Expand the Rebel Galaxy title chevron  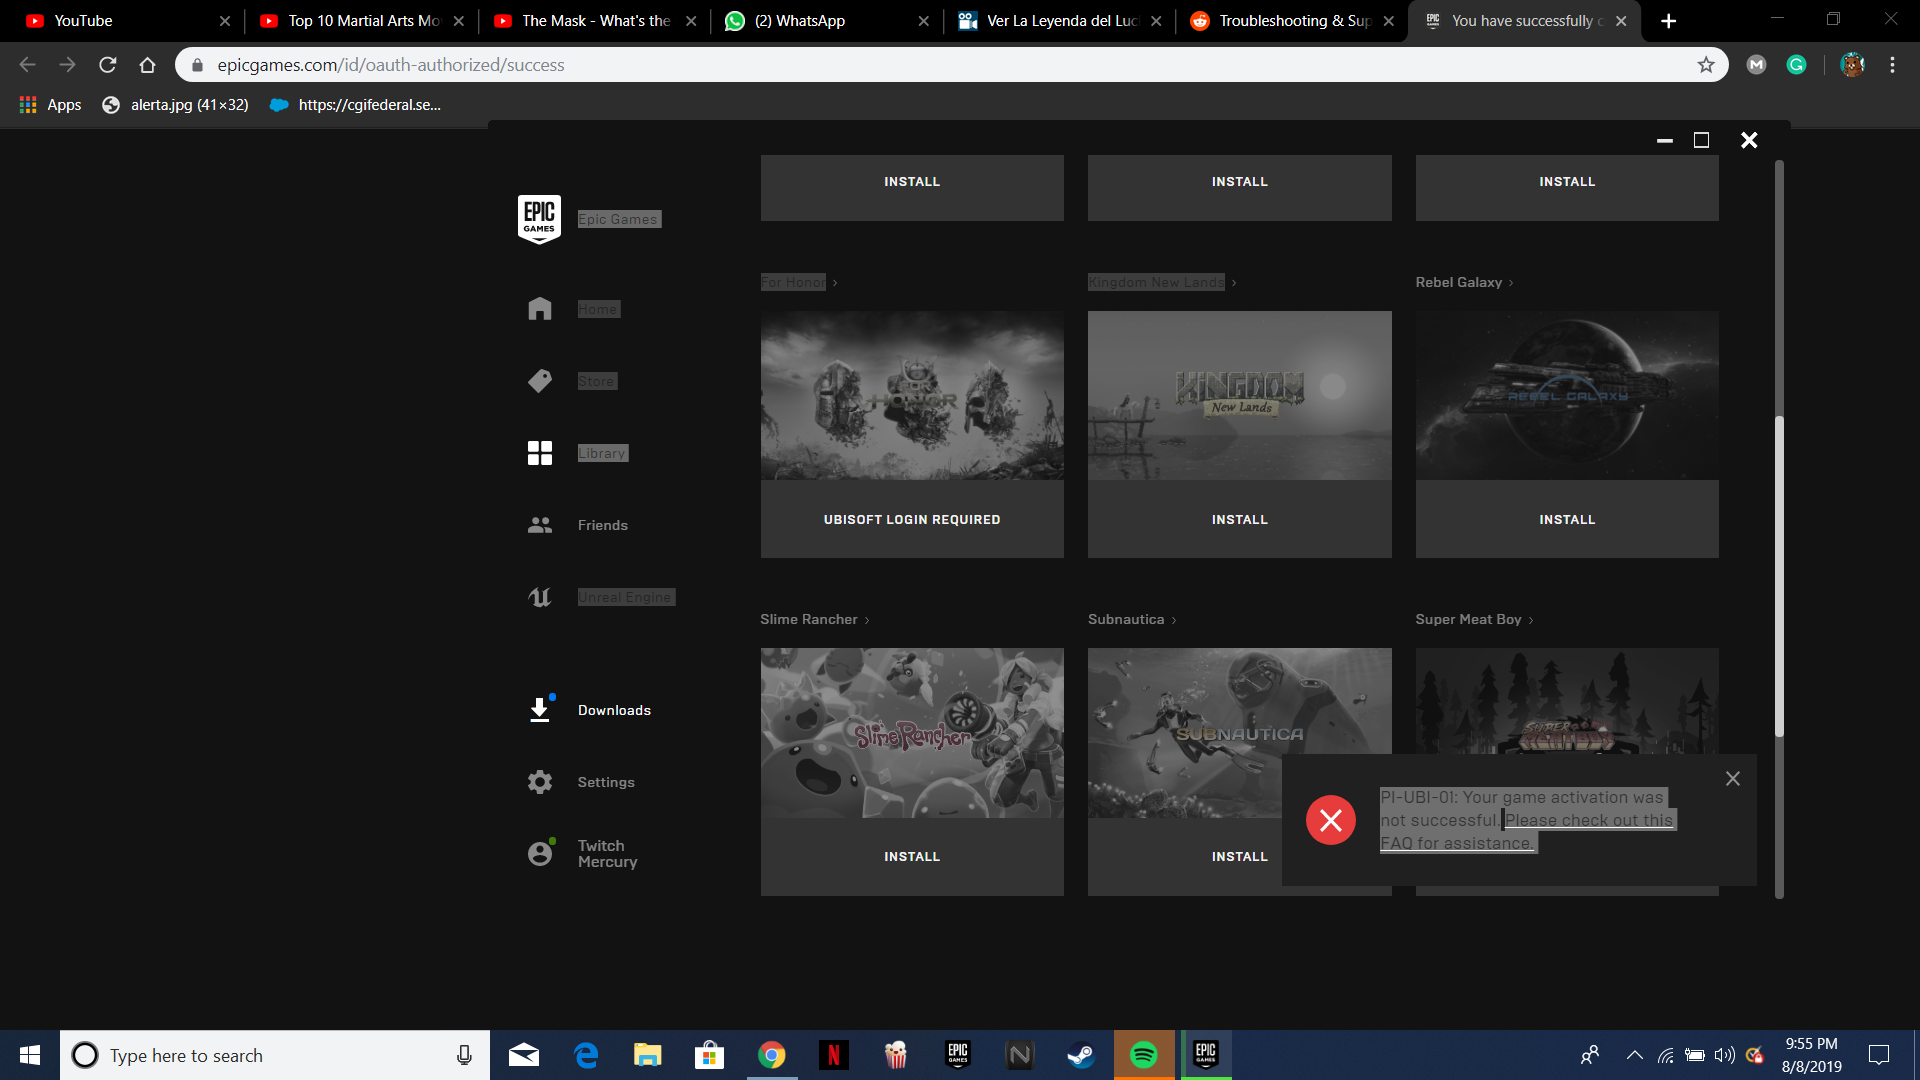pyautogui.click(x=1511, y=283)
